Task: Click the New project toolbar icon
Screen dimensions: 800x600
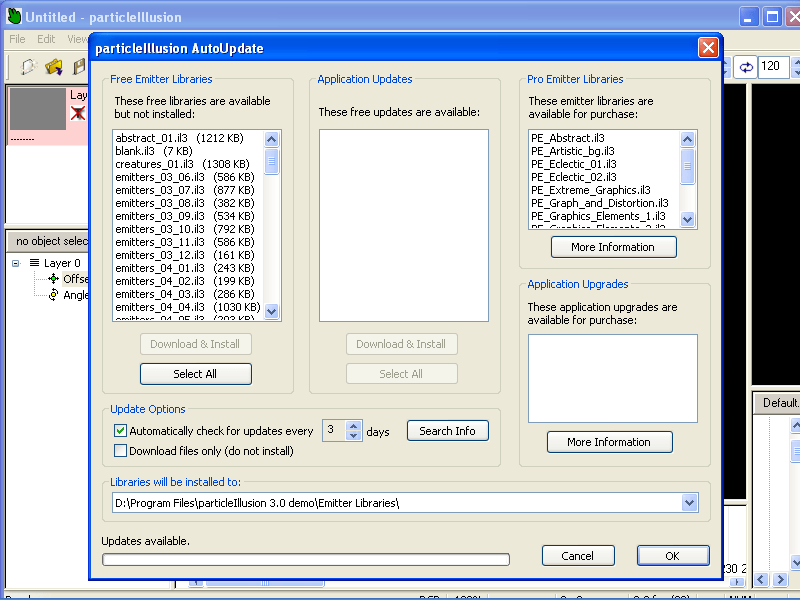Action: pos(28,67)
